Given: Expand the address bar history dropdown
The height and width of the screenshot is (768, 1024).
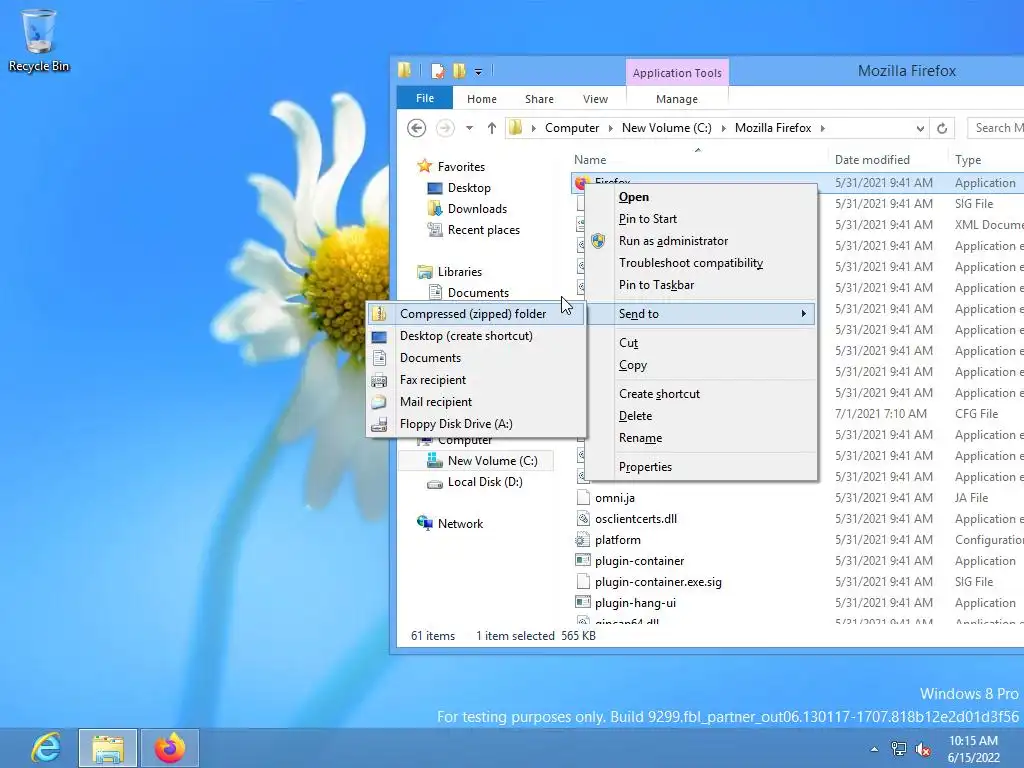Looking at the screenshot, I should [920, 128].
